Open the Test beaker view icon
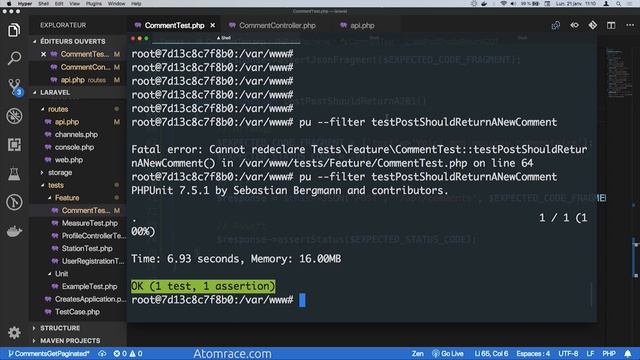The image size is (640, 360). (x=14, y=173)
